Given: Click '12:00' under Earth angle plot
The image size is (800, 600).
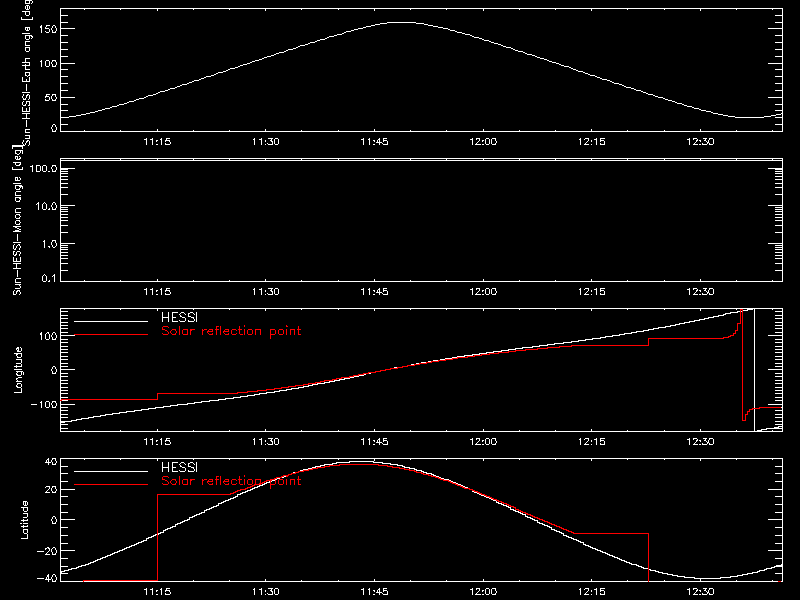Looking at the screenshot, I should pyautogui.click(x=483, y=141).
